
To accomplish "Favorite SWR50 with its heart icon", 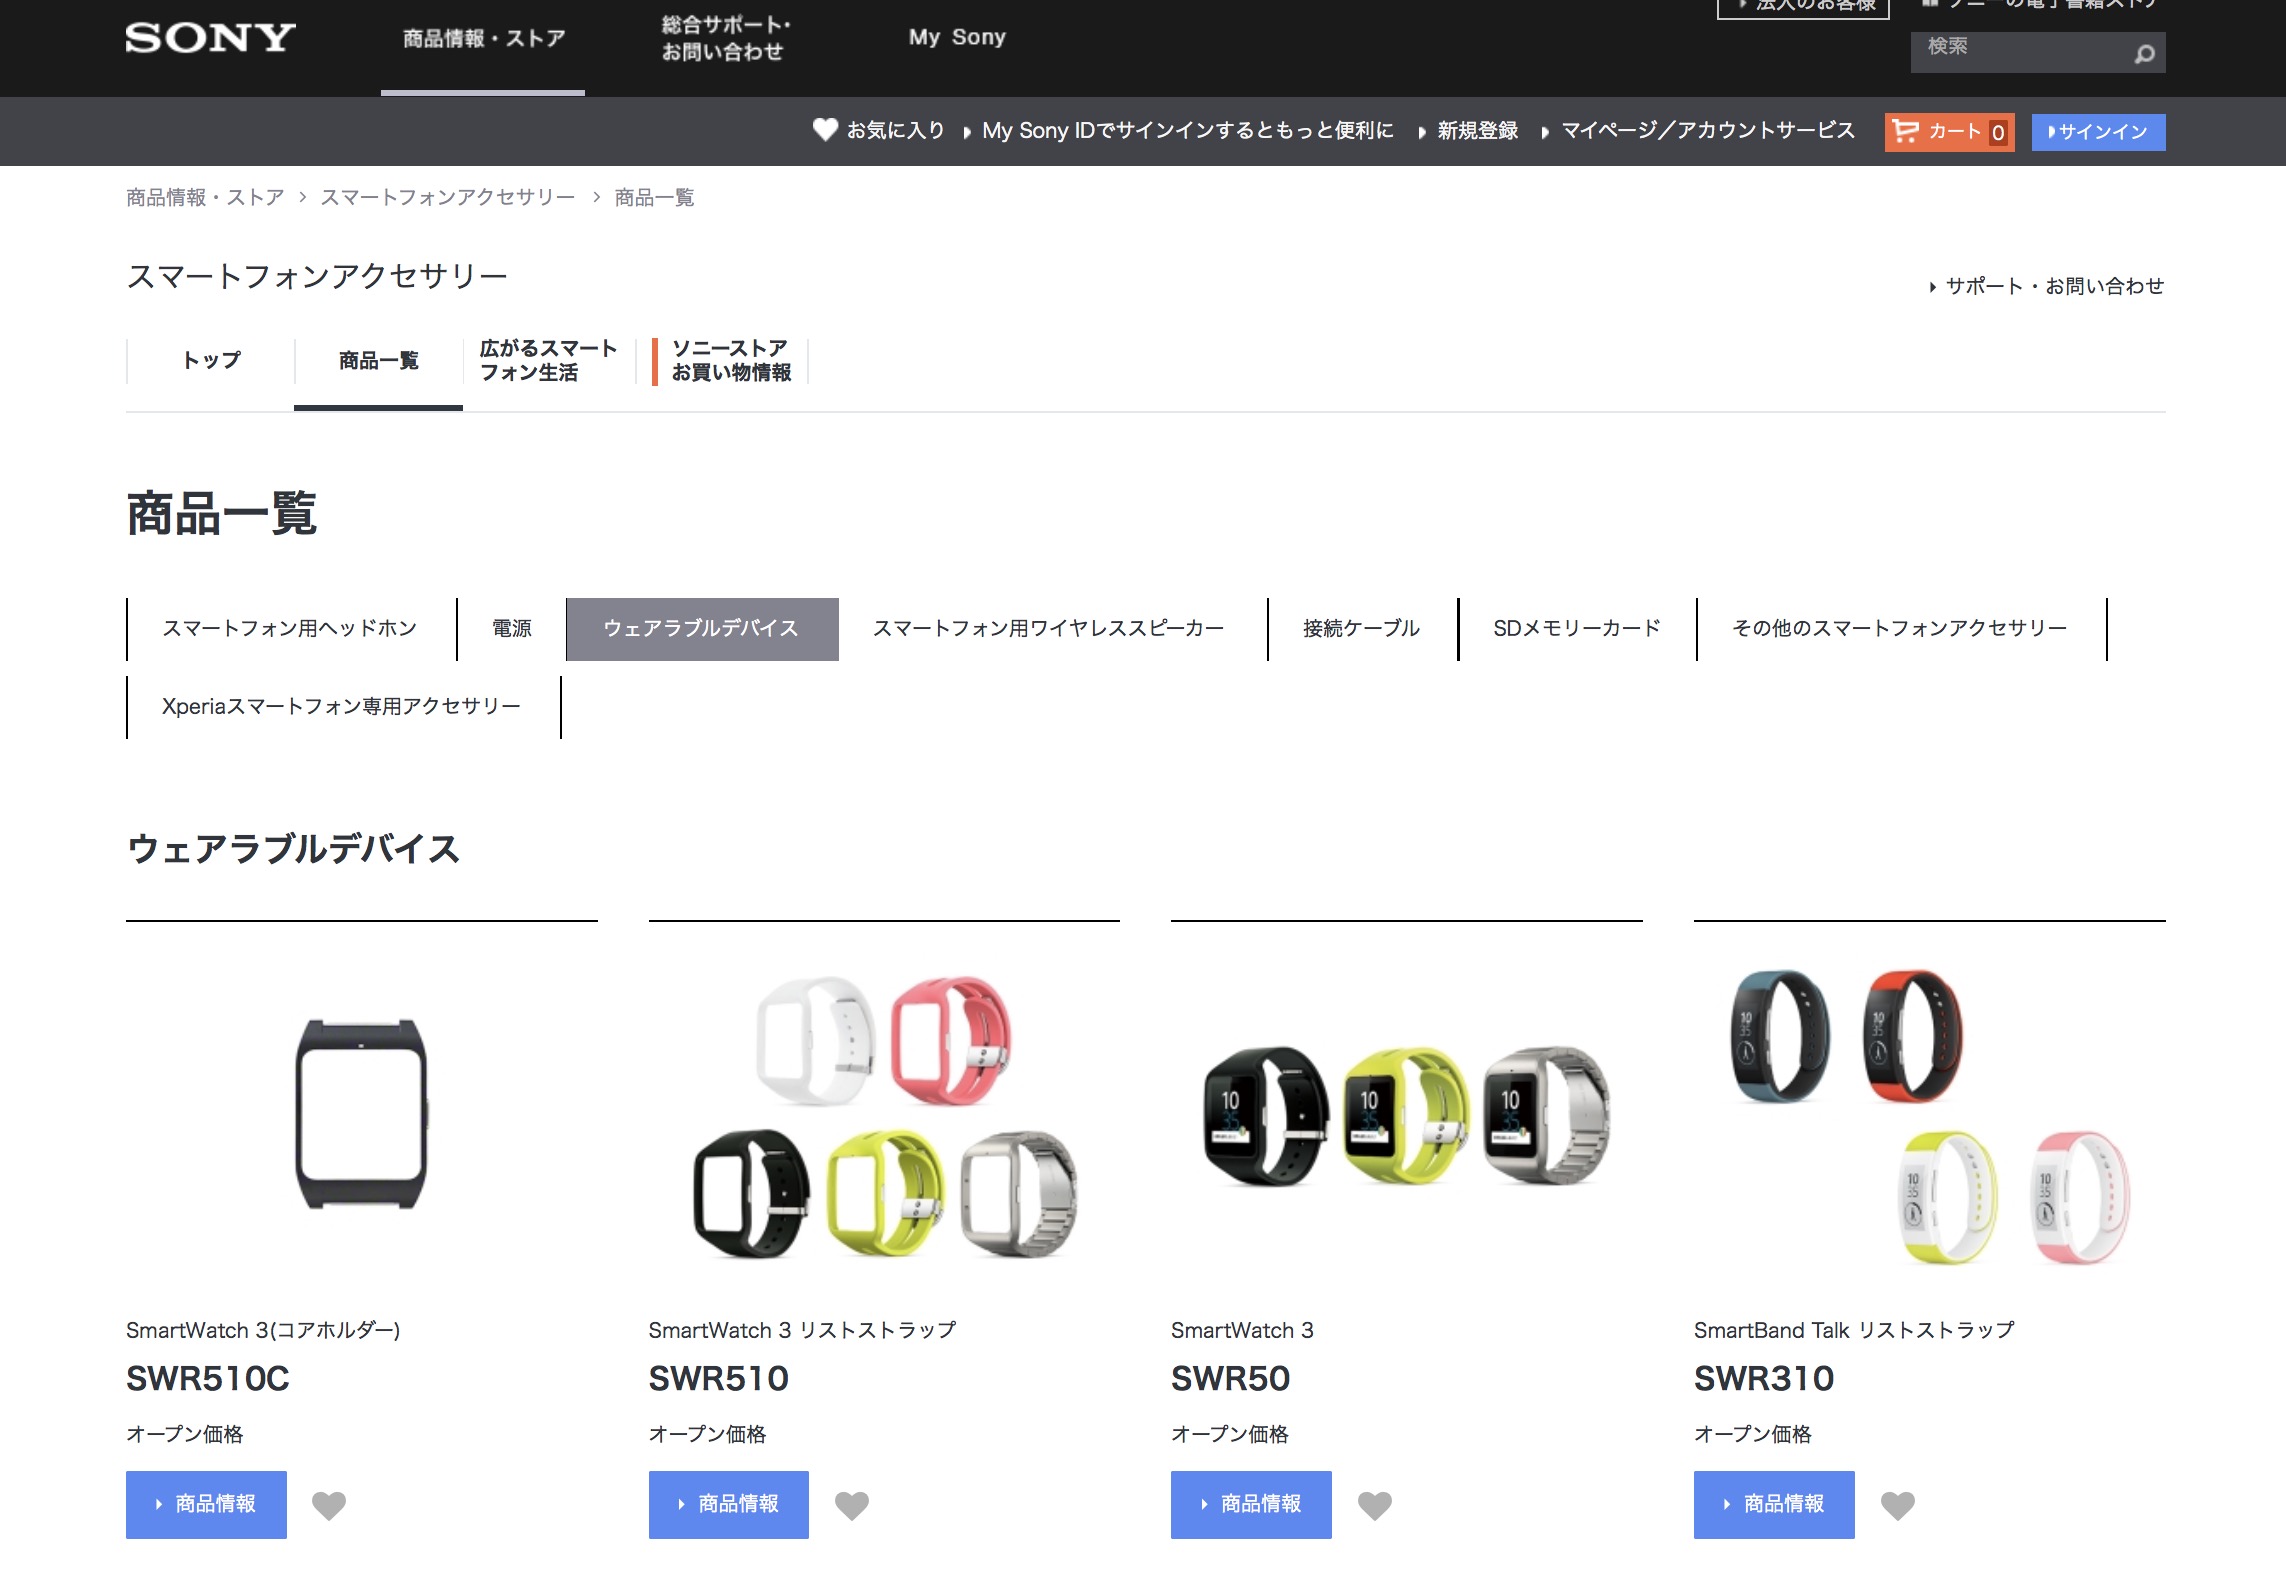I will 1375,1505.
